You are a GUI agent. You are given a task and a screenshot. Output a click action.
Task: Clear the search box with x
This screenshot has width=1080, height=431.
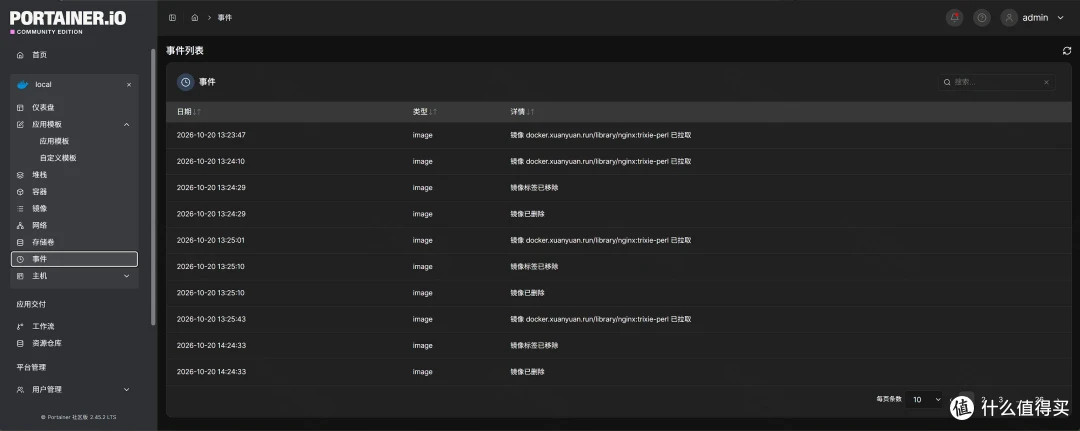pos(1046,83)
